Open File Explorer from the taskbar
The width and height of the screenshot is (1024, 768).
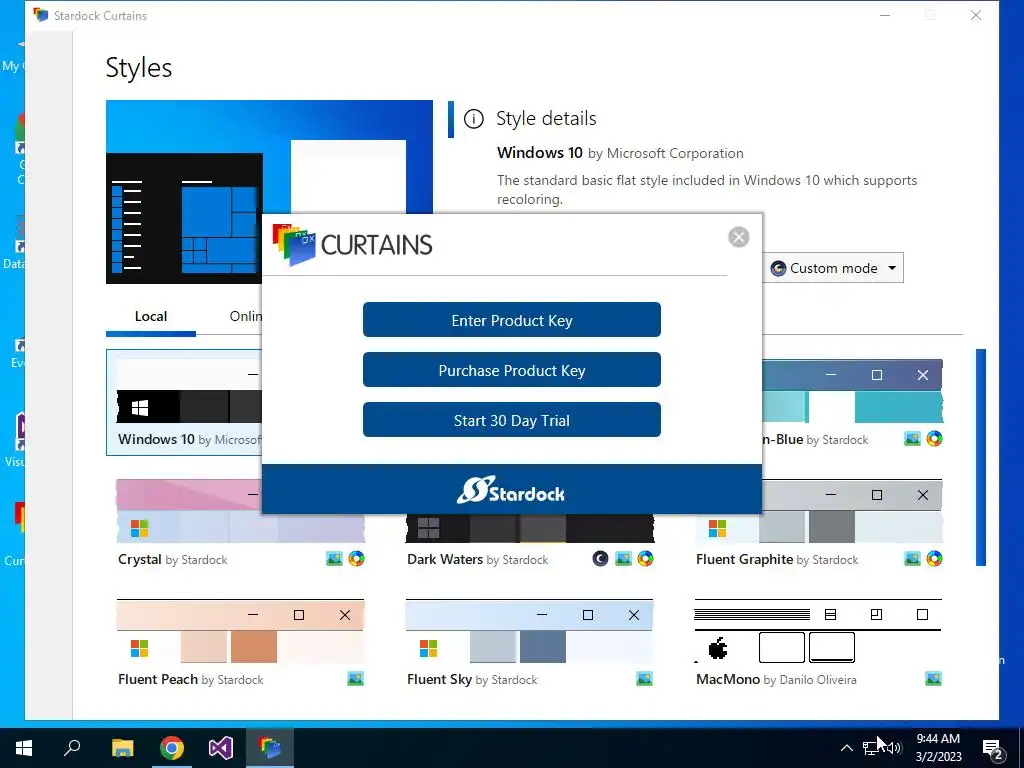click(x=122, y=748)
